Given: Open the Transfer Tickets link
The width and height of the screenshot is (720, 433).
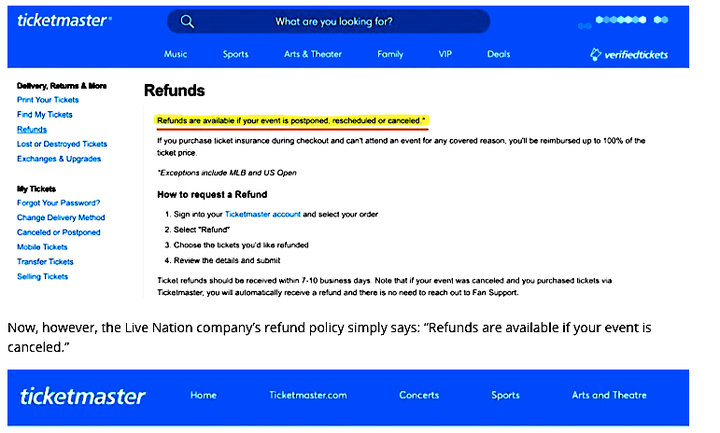Looking at the screenshot, I should point(45,261).
